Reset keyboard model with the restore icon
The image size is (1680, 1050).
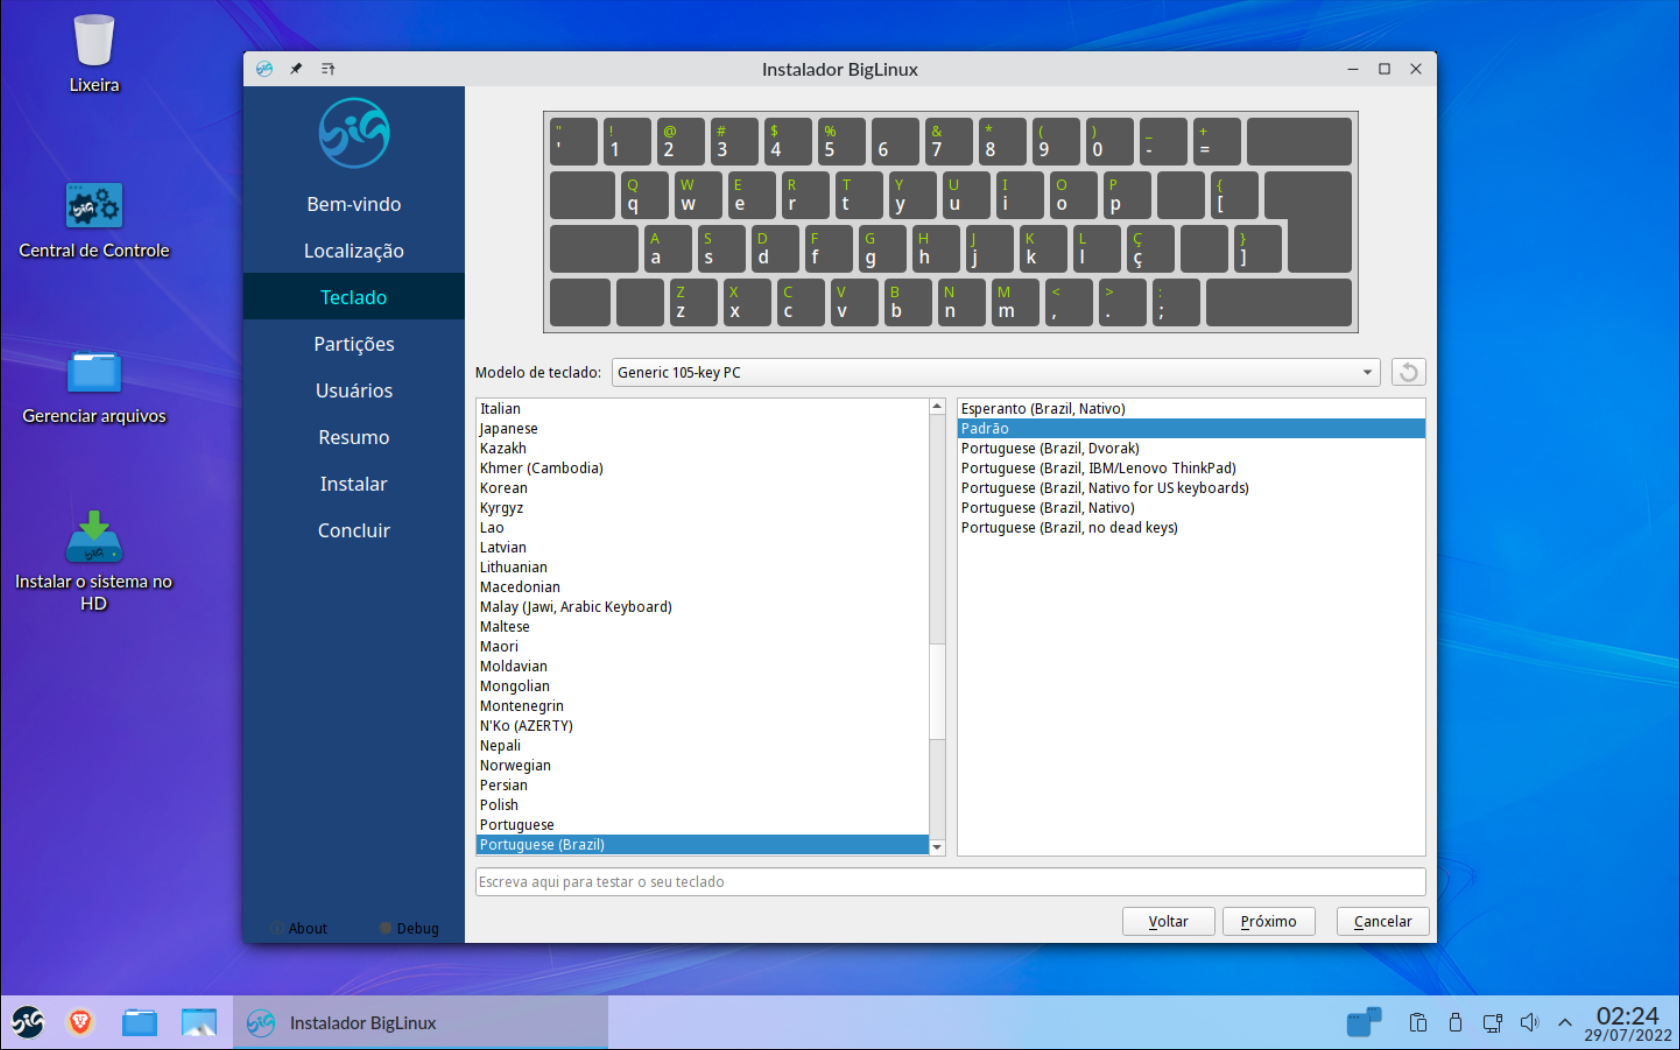click(x=1408, y=372)
